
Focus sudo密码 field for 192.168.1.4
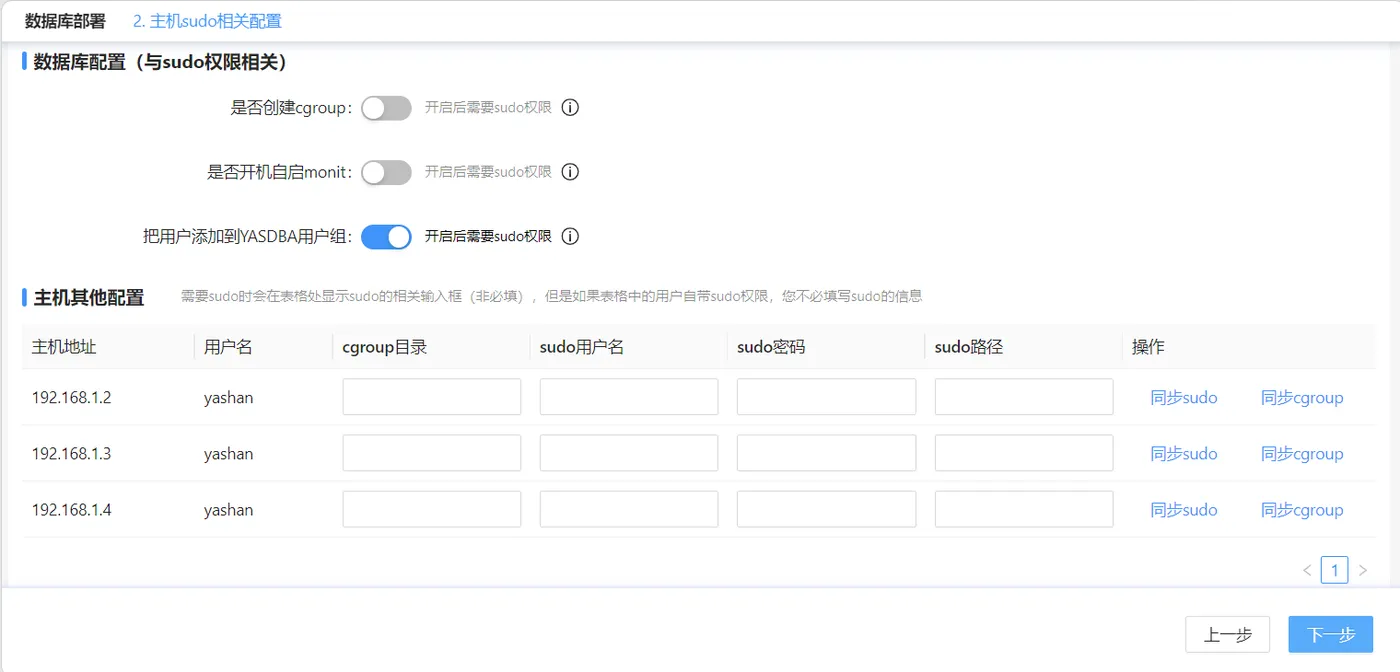point(826,509)
